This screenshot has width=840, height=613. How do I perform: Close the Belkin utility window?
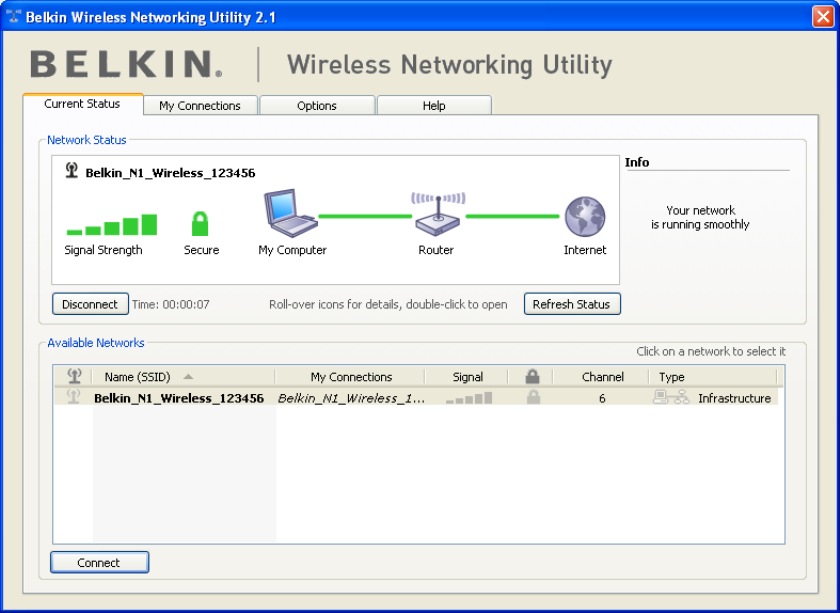(822, 17)
